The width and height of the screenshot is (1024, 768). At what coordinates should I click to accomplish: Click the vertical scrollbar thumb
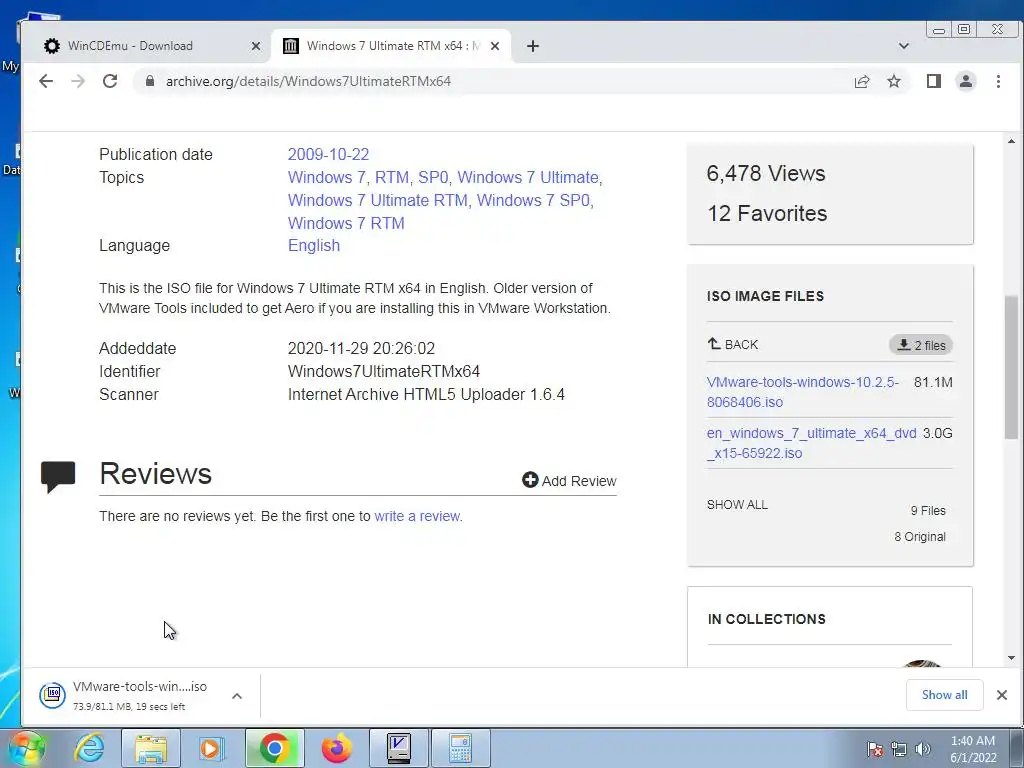click(1011, 368)
